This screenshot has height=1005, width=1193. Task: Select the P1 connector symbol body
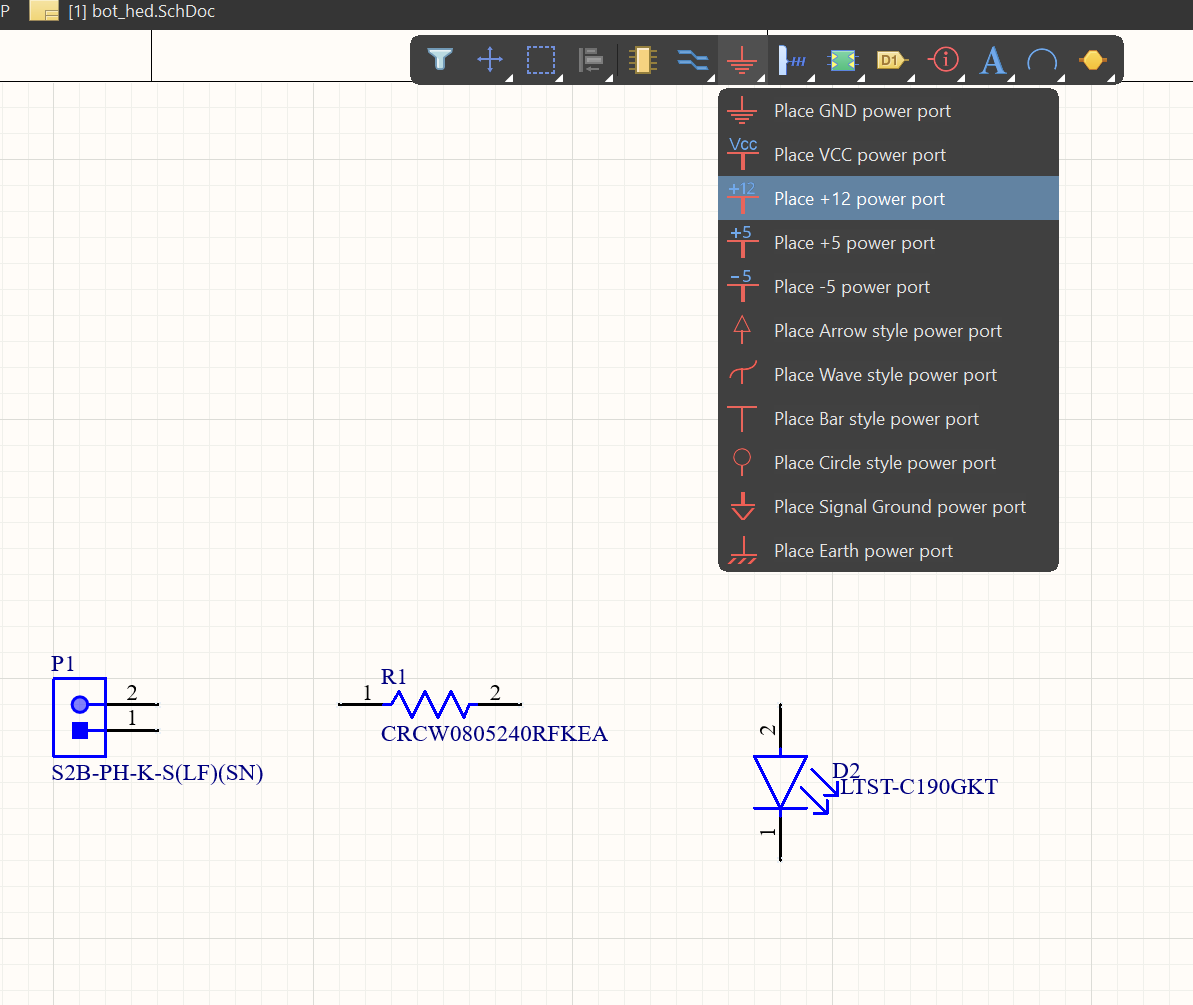tap(79, 717)
